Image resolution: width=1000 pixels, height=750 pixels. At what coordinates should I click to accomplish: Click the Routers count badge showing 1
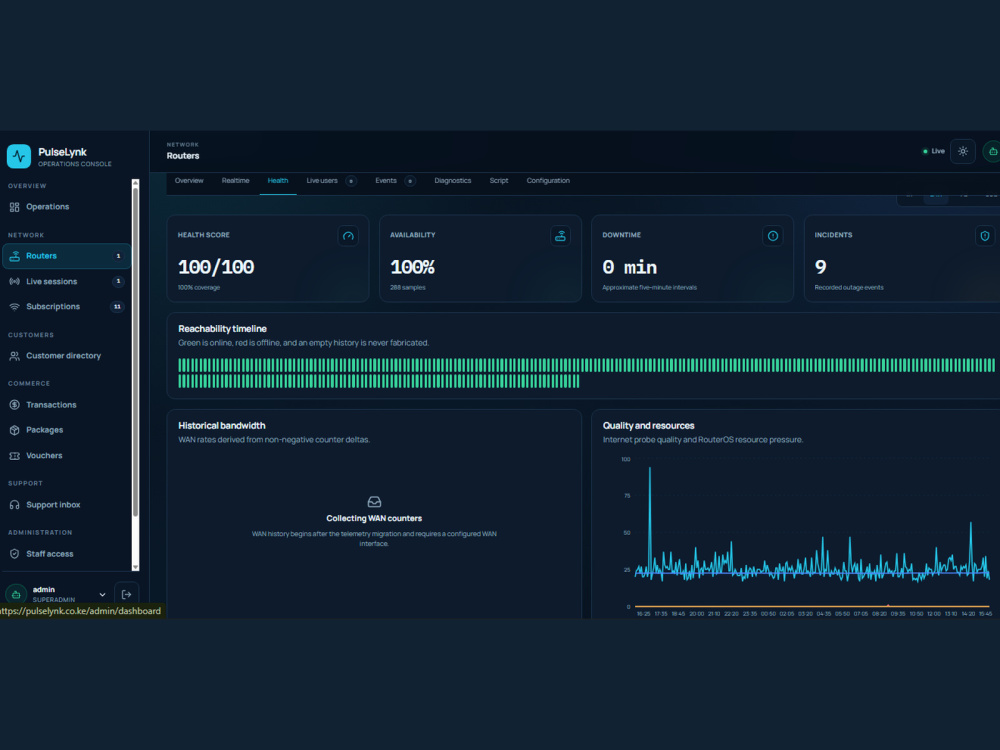pos(118,256)
